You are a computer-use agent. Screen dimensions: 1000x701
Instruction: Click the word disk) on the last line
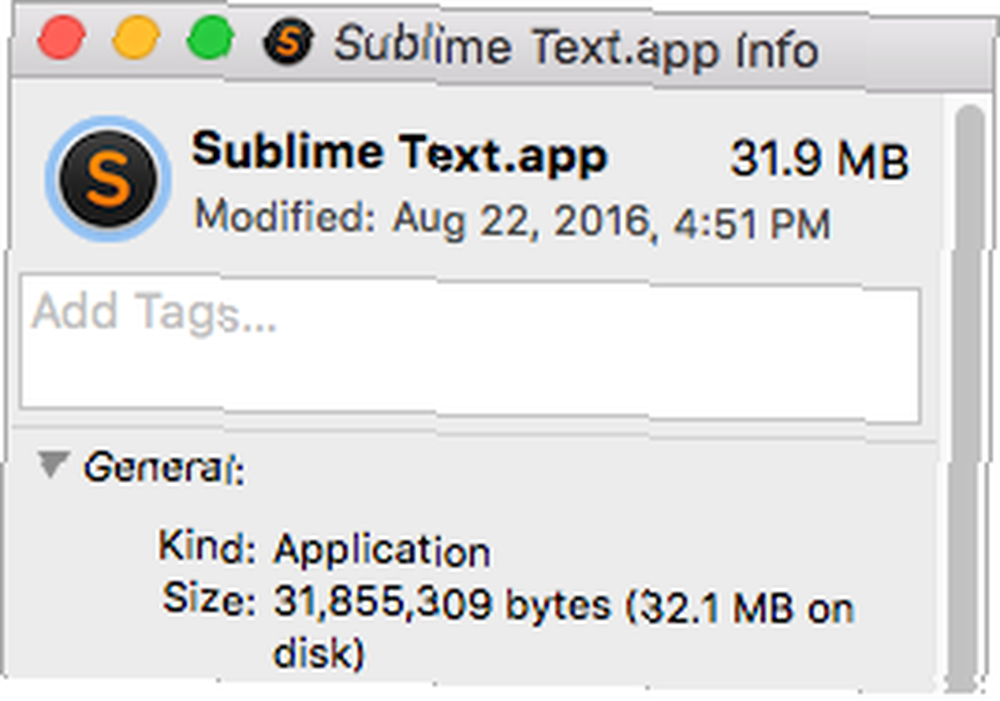pyautogui.click(x=319, y=651)
